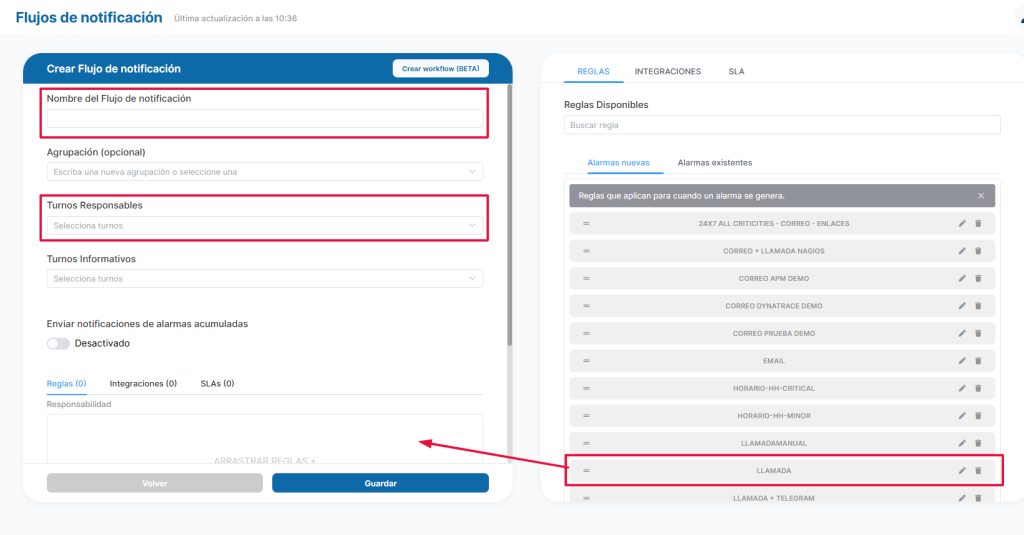Screen dimensions: 1024x535
Task: Click the Guardar button
Action: pyautogui.click(x=380, y=483)
